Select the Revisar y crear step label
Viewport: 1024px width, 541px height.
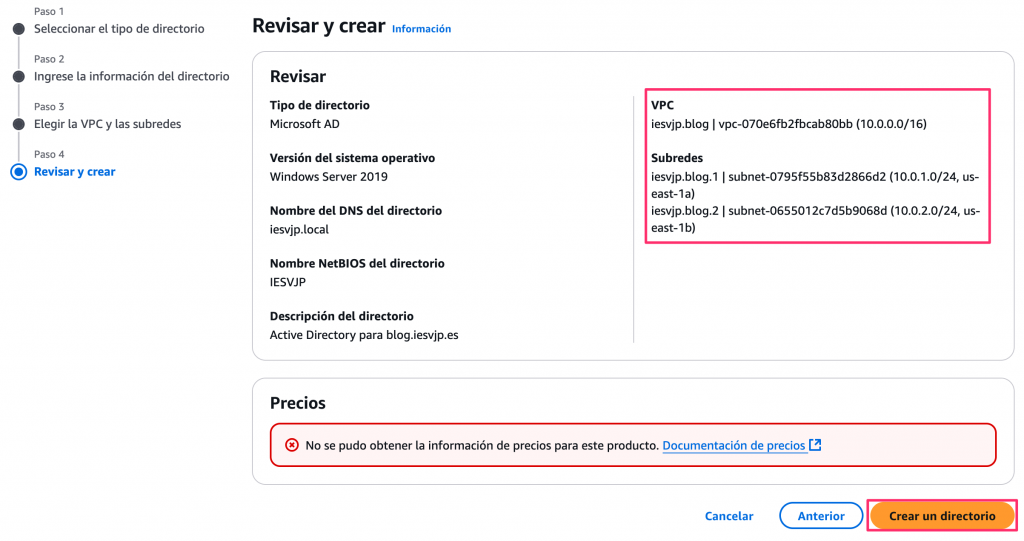74,172
